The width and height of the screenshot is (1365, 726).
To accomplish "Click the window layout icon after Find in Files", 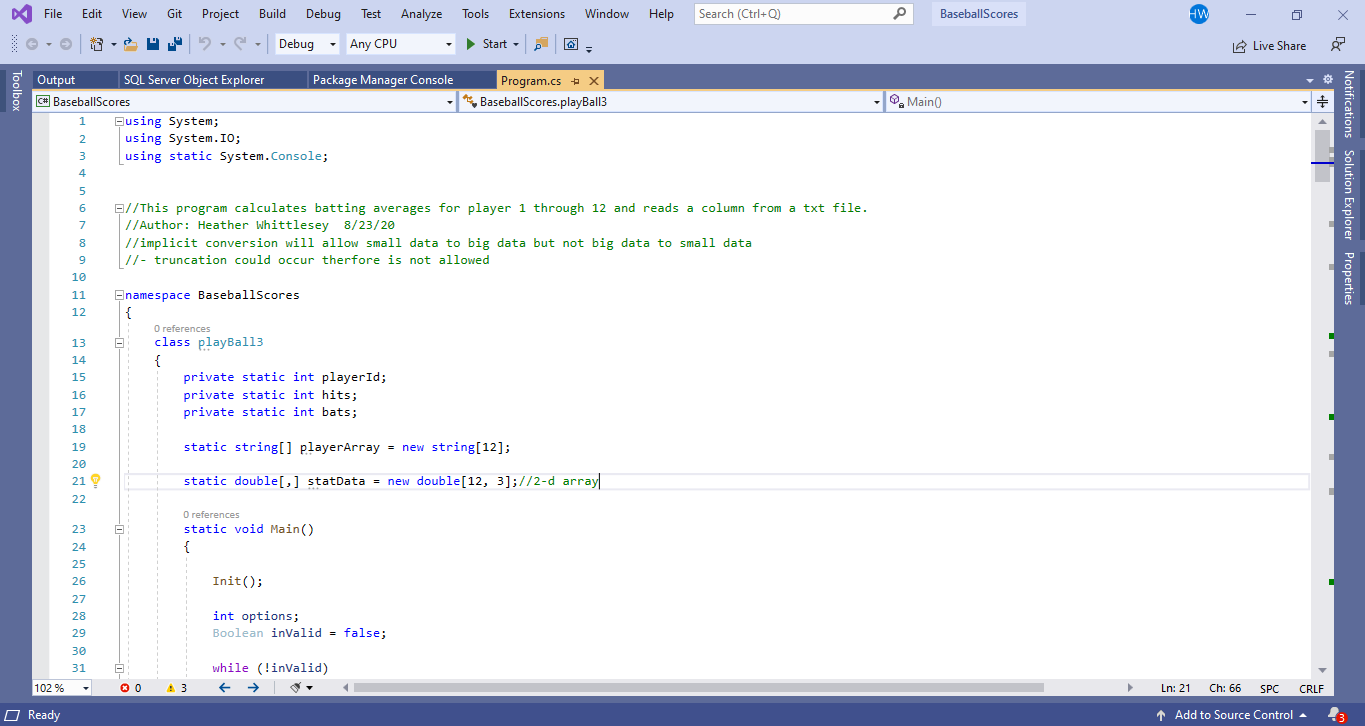I will 571,44.
